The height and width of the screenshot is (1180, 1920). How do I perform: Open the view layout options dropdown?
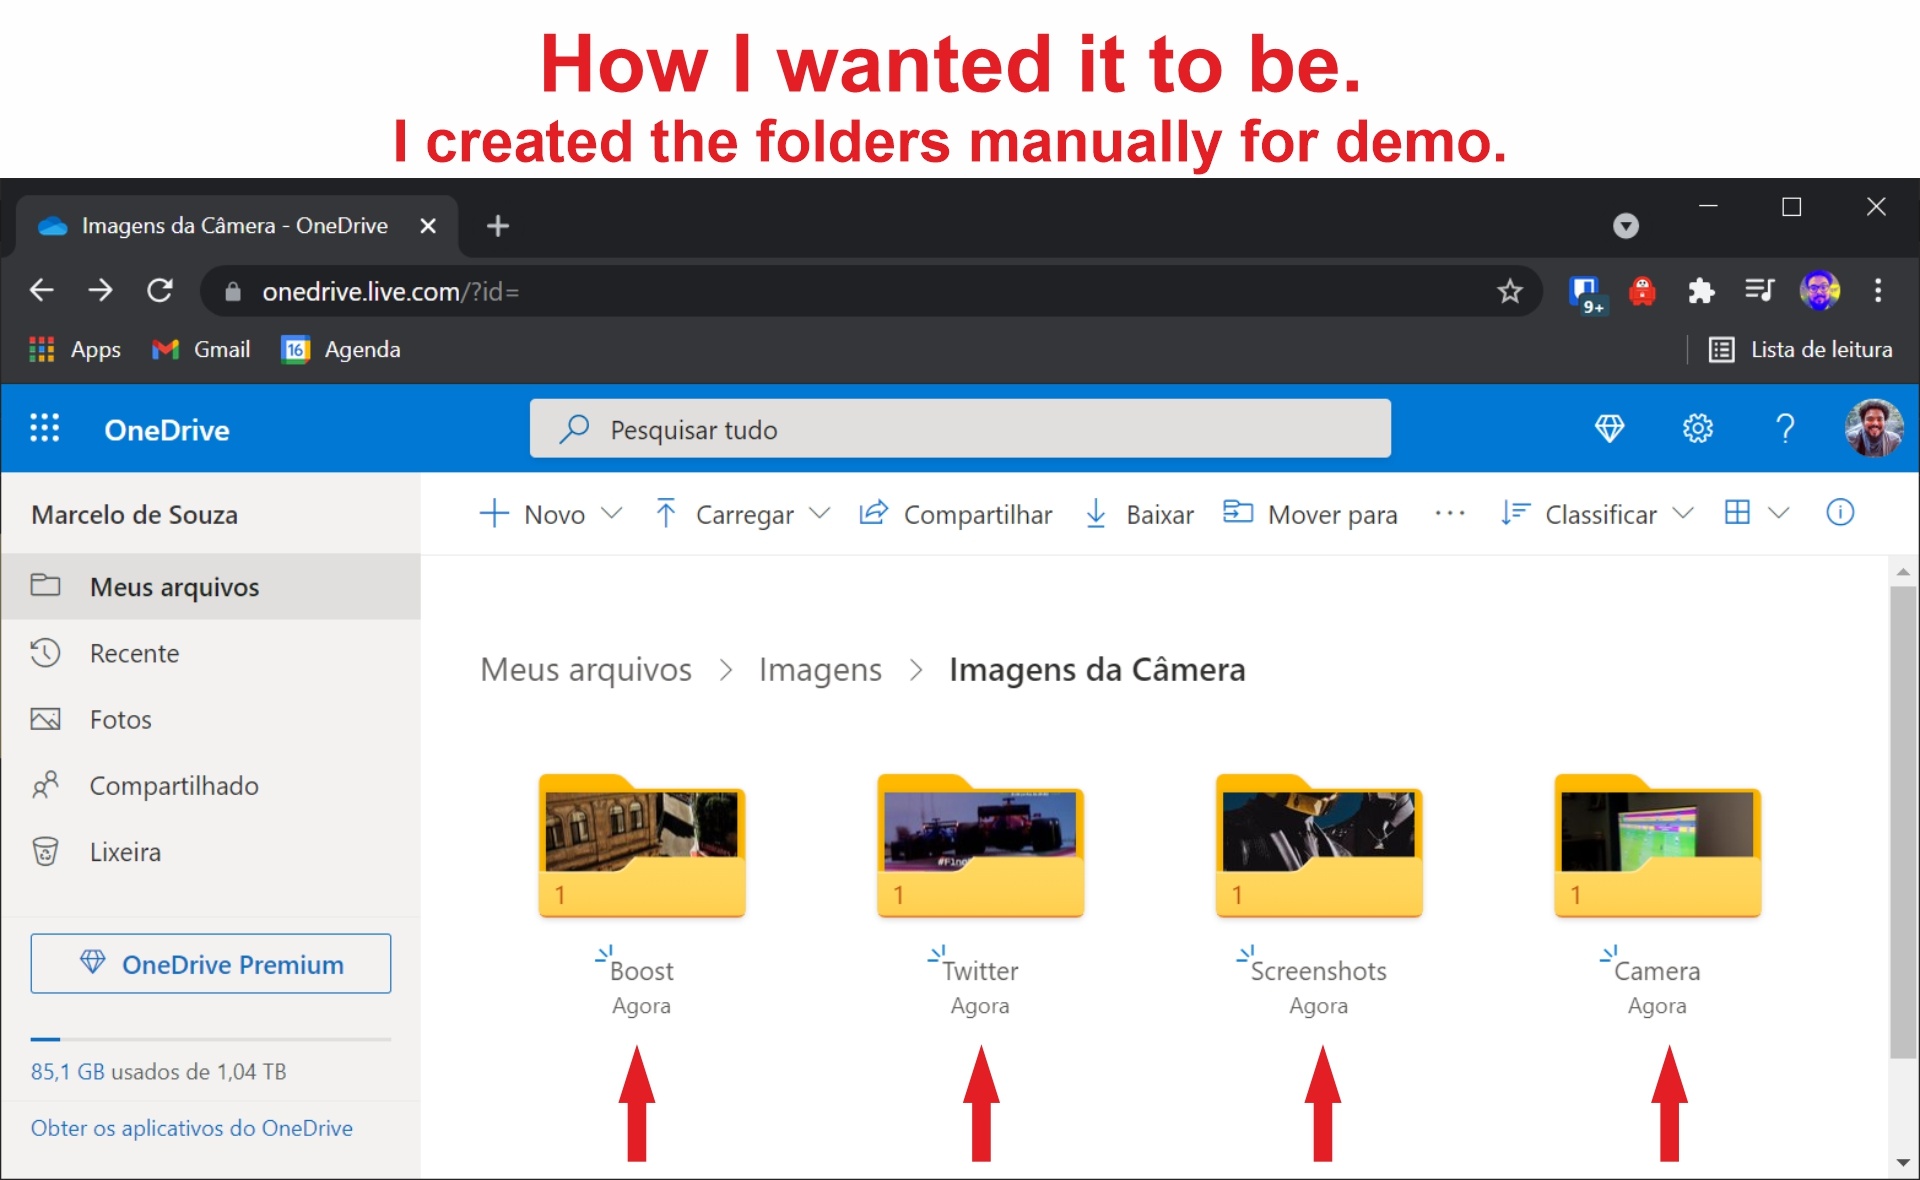[x=1757, y=513]
